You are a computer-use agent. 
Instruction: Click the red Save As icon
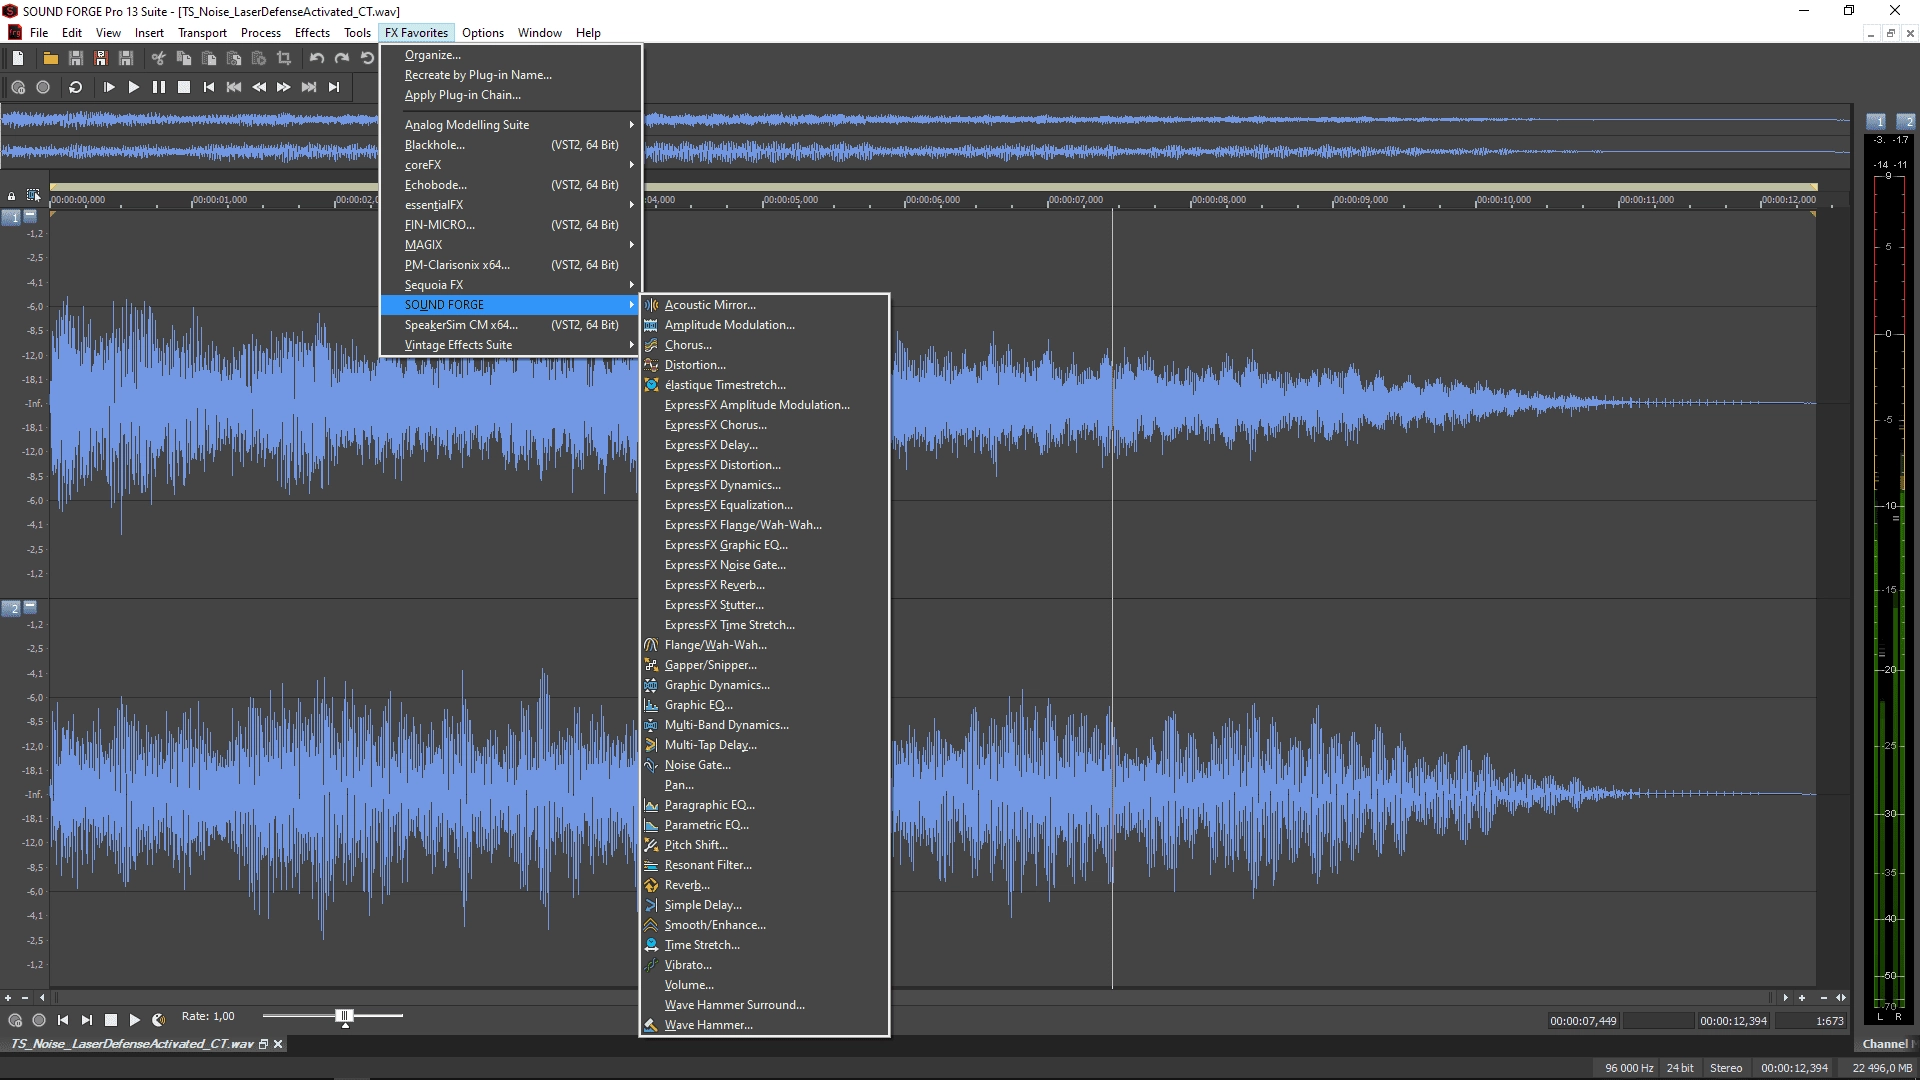(100, 59)
